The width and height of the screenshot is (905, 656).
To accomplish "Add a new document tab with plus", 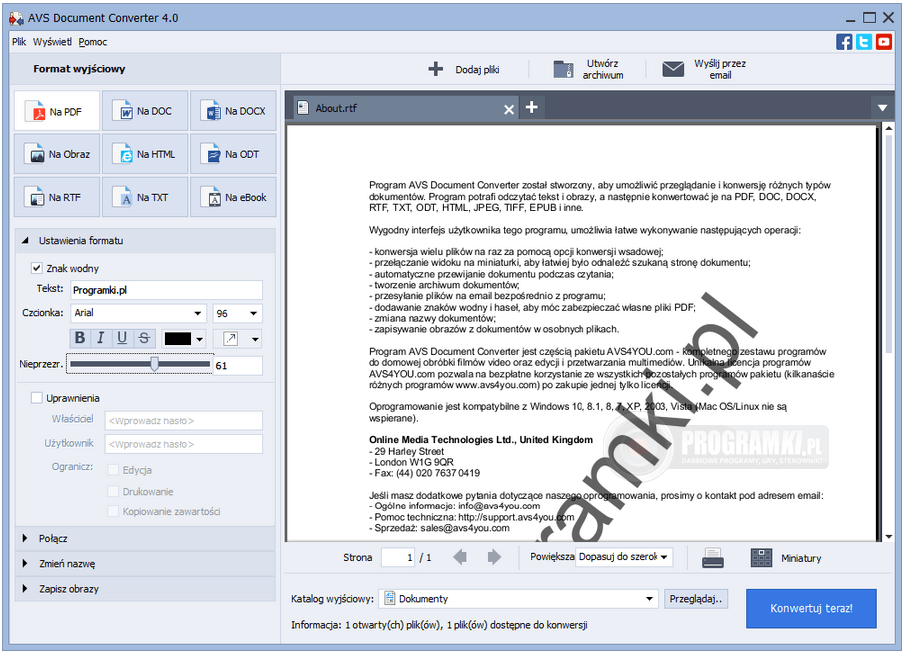I will click(x=532, y=107).
